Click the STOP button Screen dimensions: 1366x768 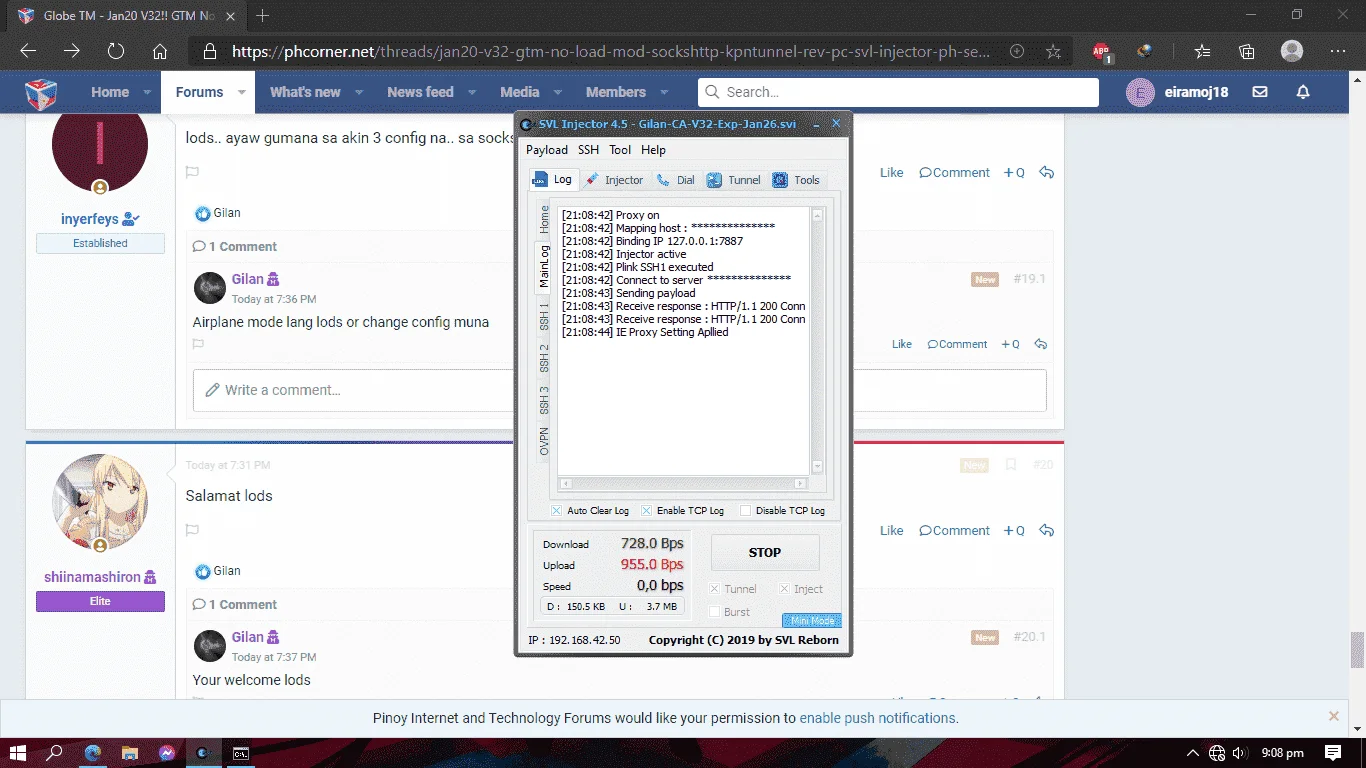coord(765,552)
